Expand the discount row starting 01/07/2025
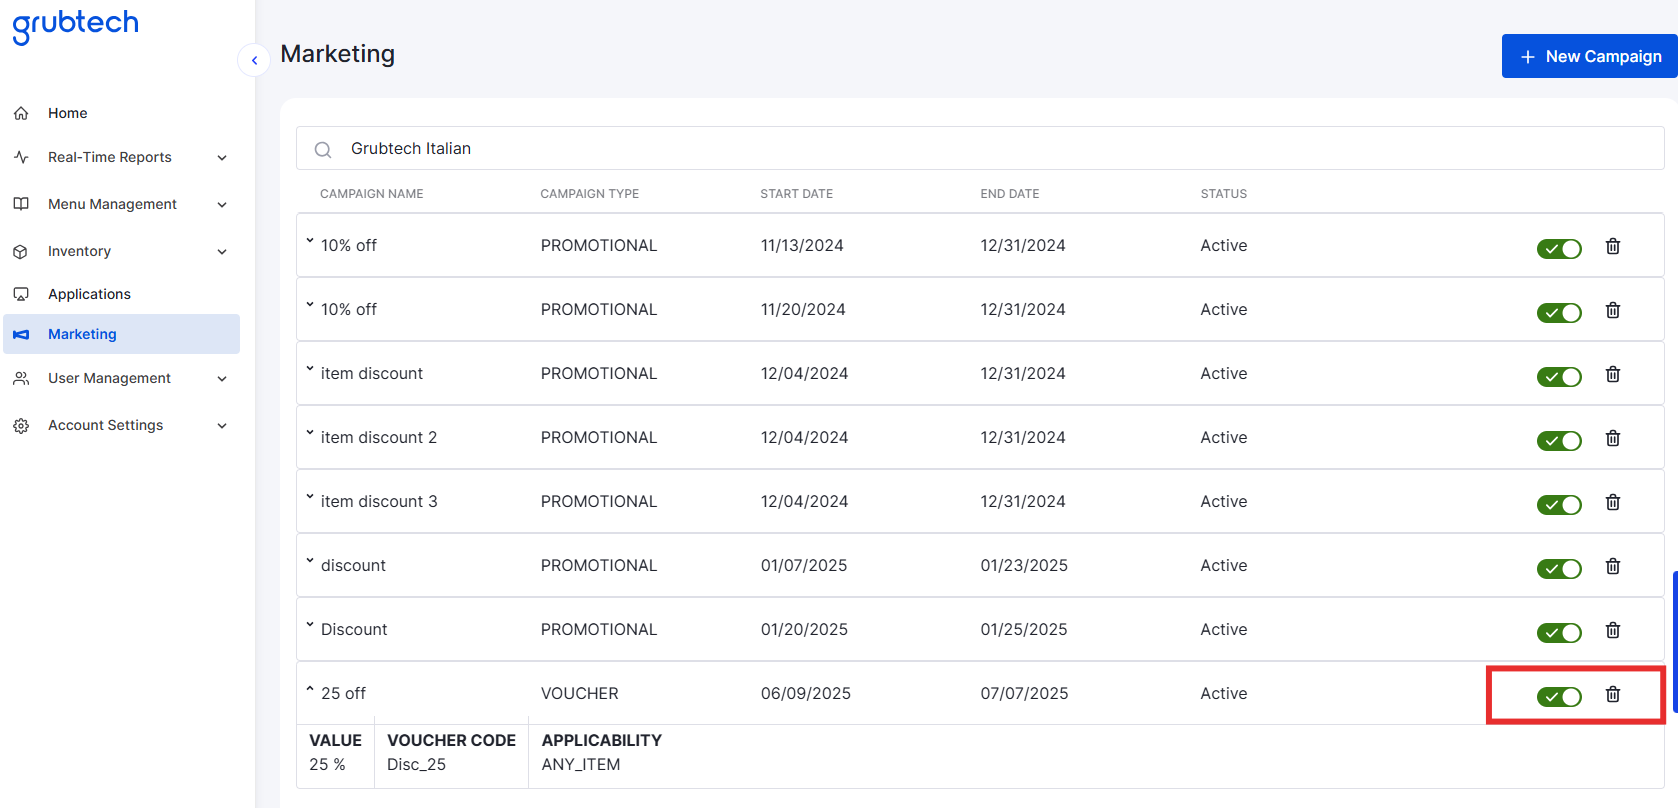 point(310,561)
